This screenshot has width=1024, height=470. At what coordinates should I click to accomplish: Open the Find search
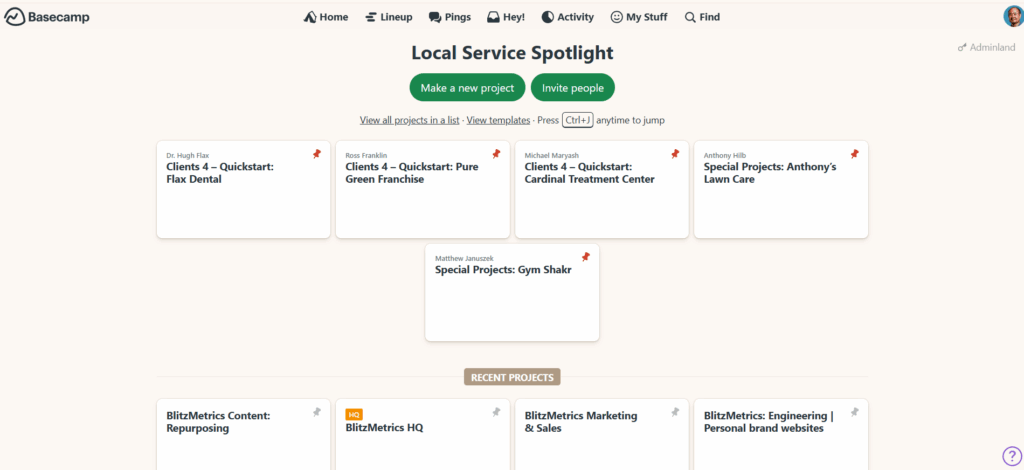tap(702, 17)
